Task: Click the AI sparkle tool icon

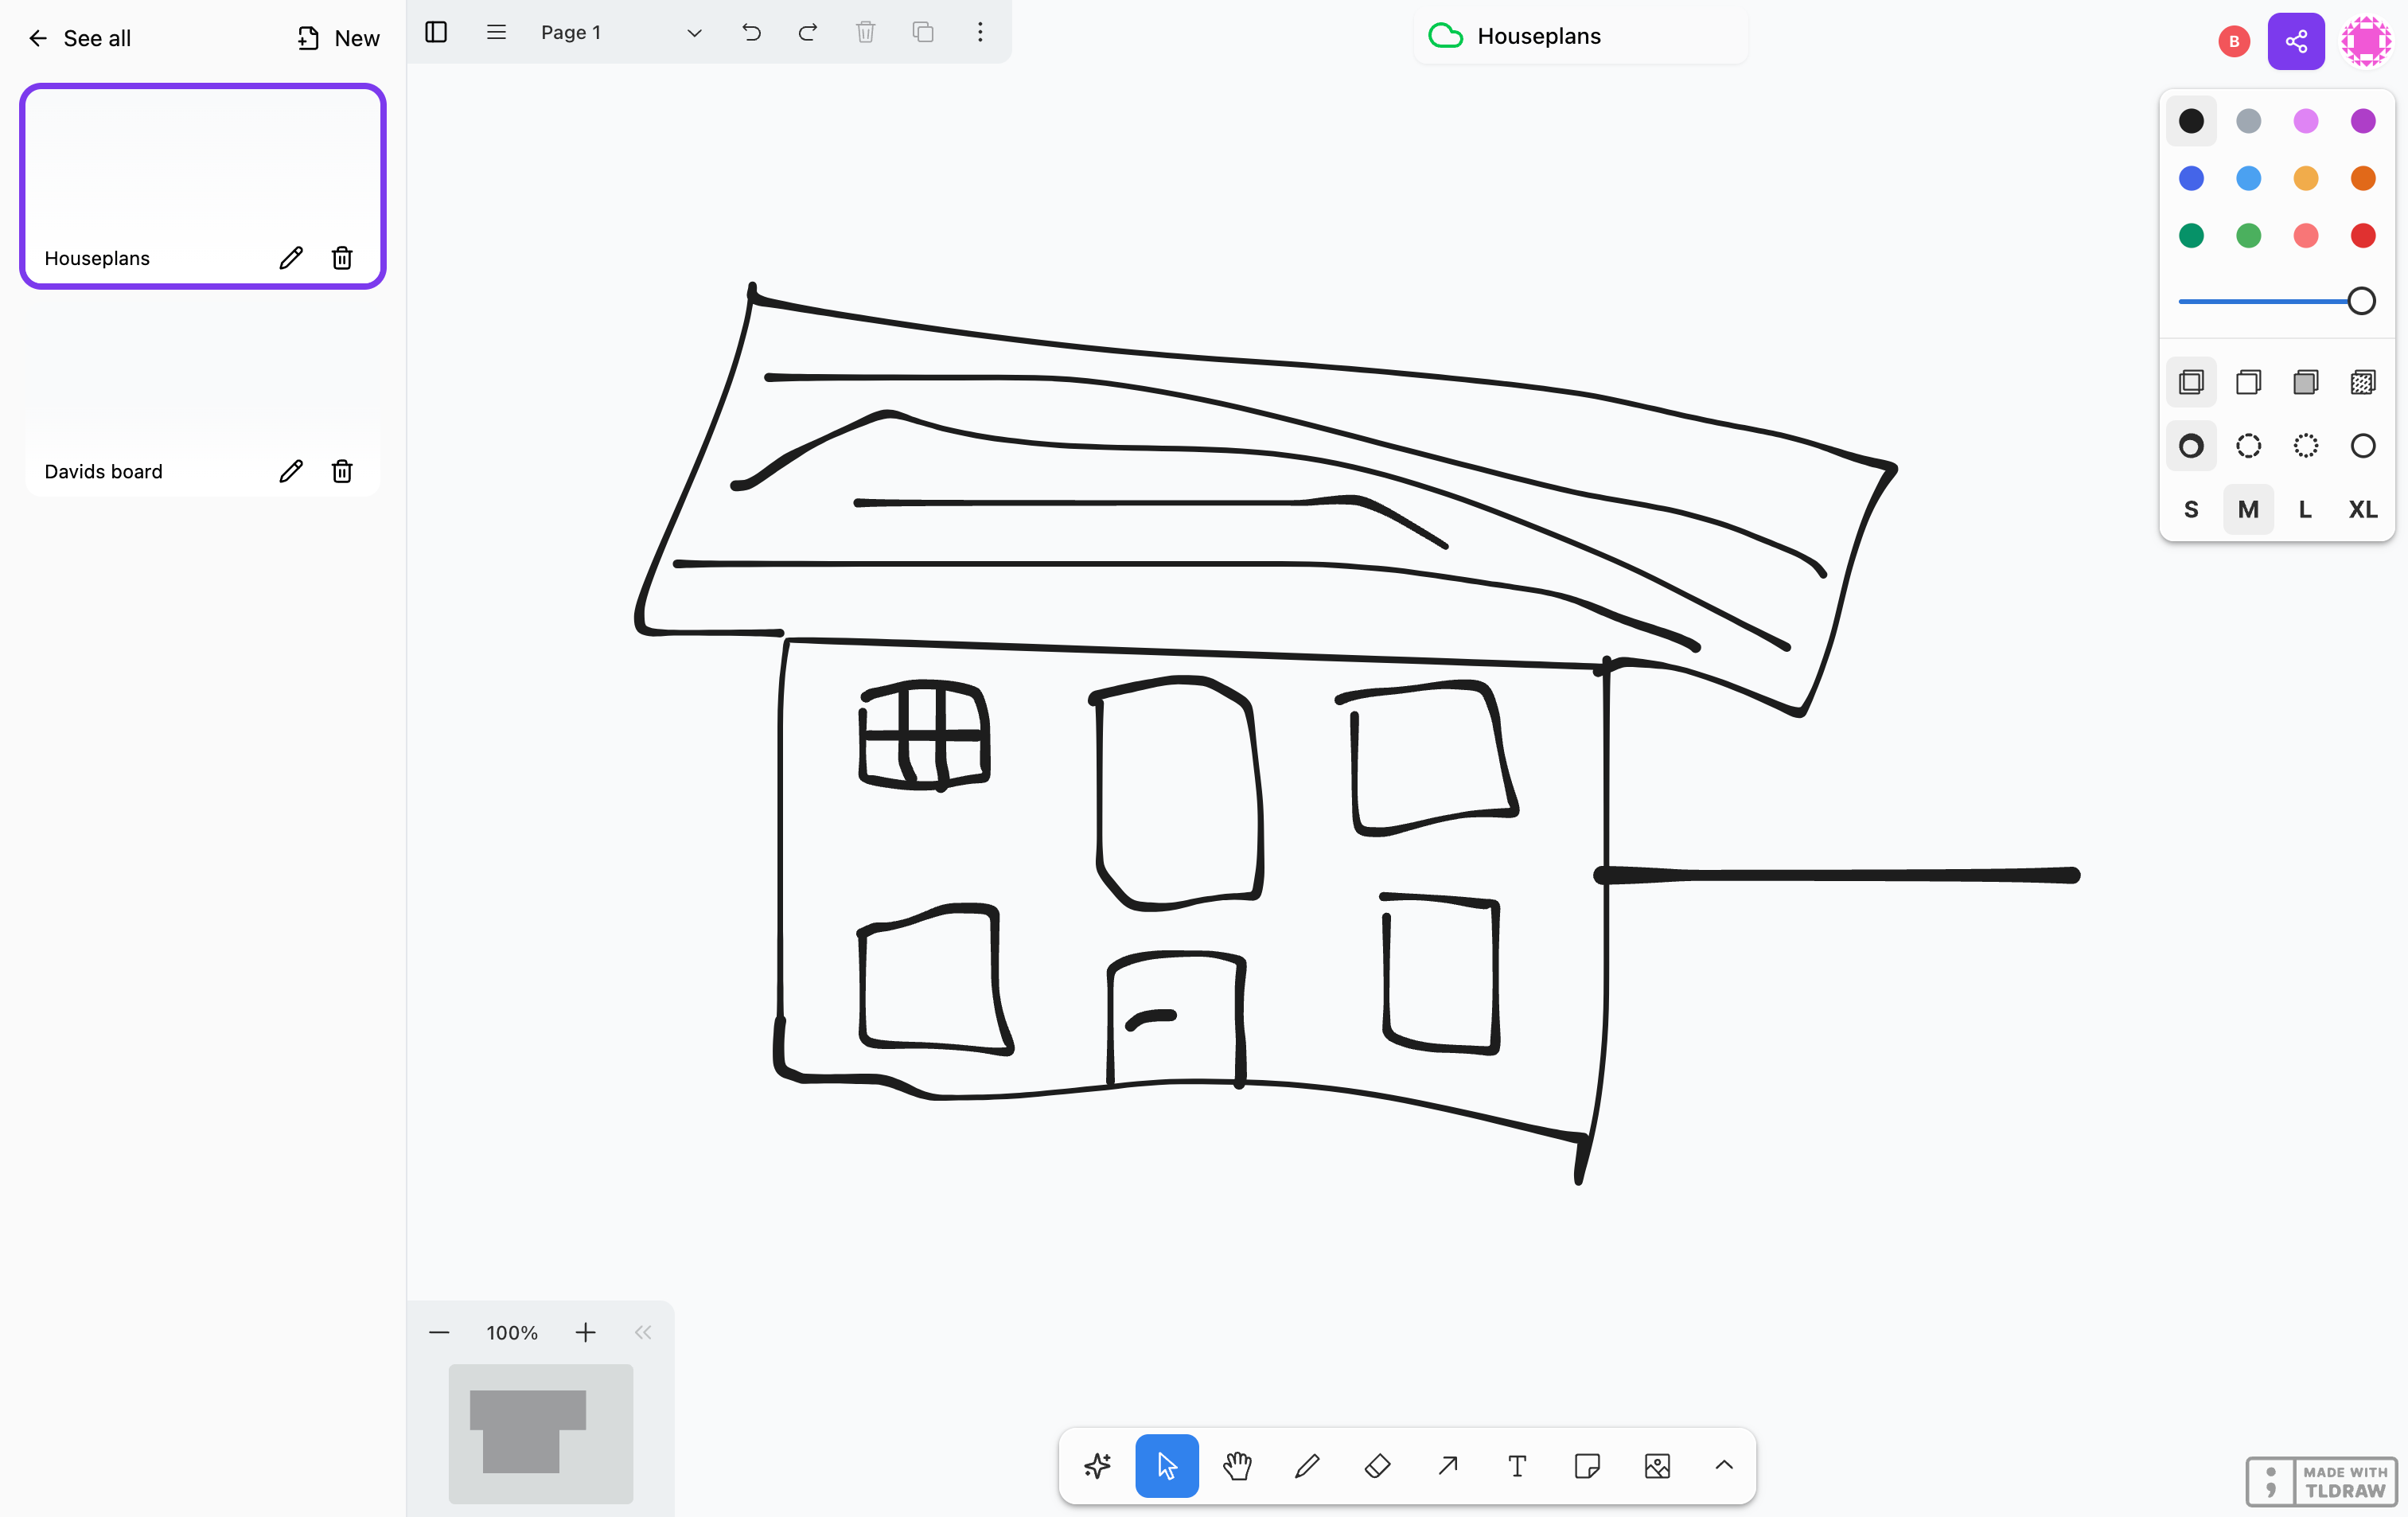Action: [x=1097, y=1466]
